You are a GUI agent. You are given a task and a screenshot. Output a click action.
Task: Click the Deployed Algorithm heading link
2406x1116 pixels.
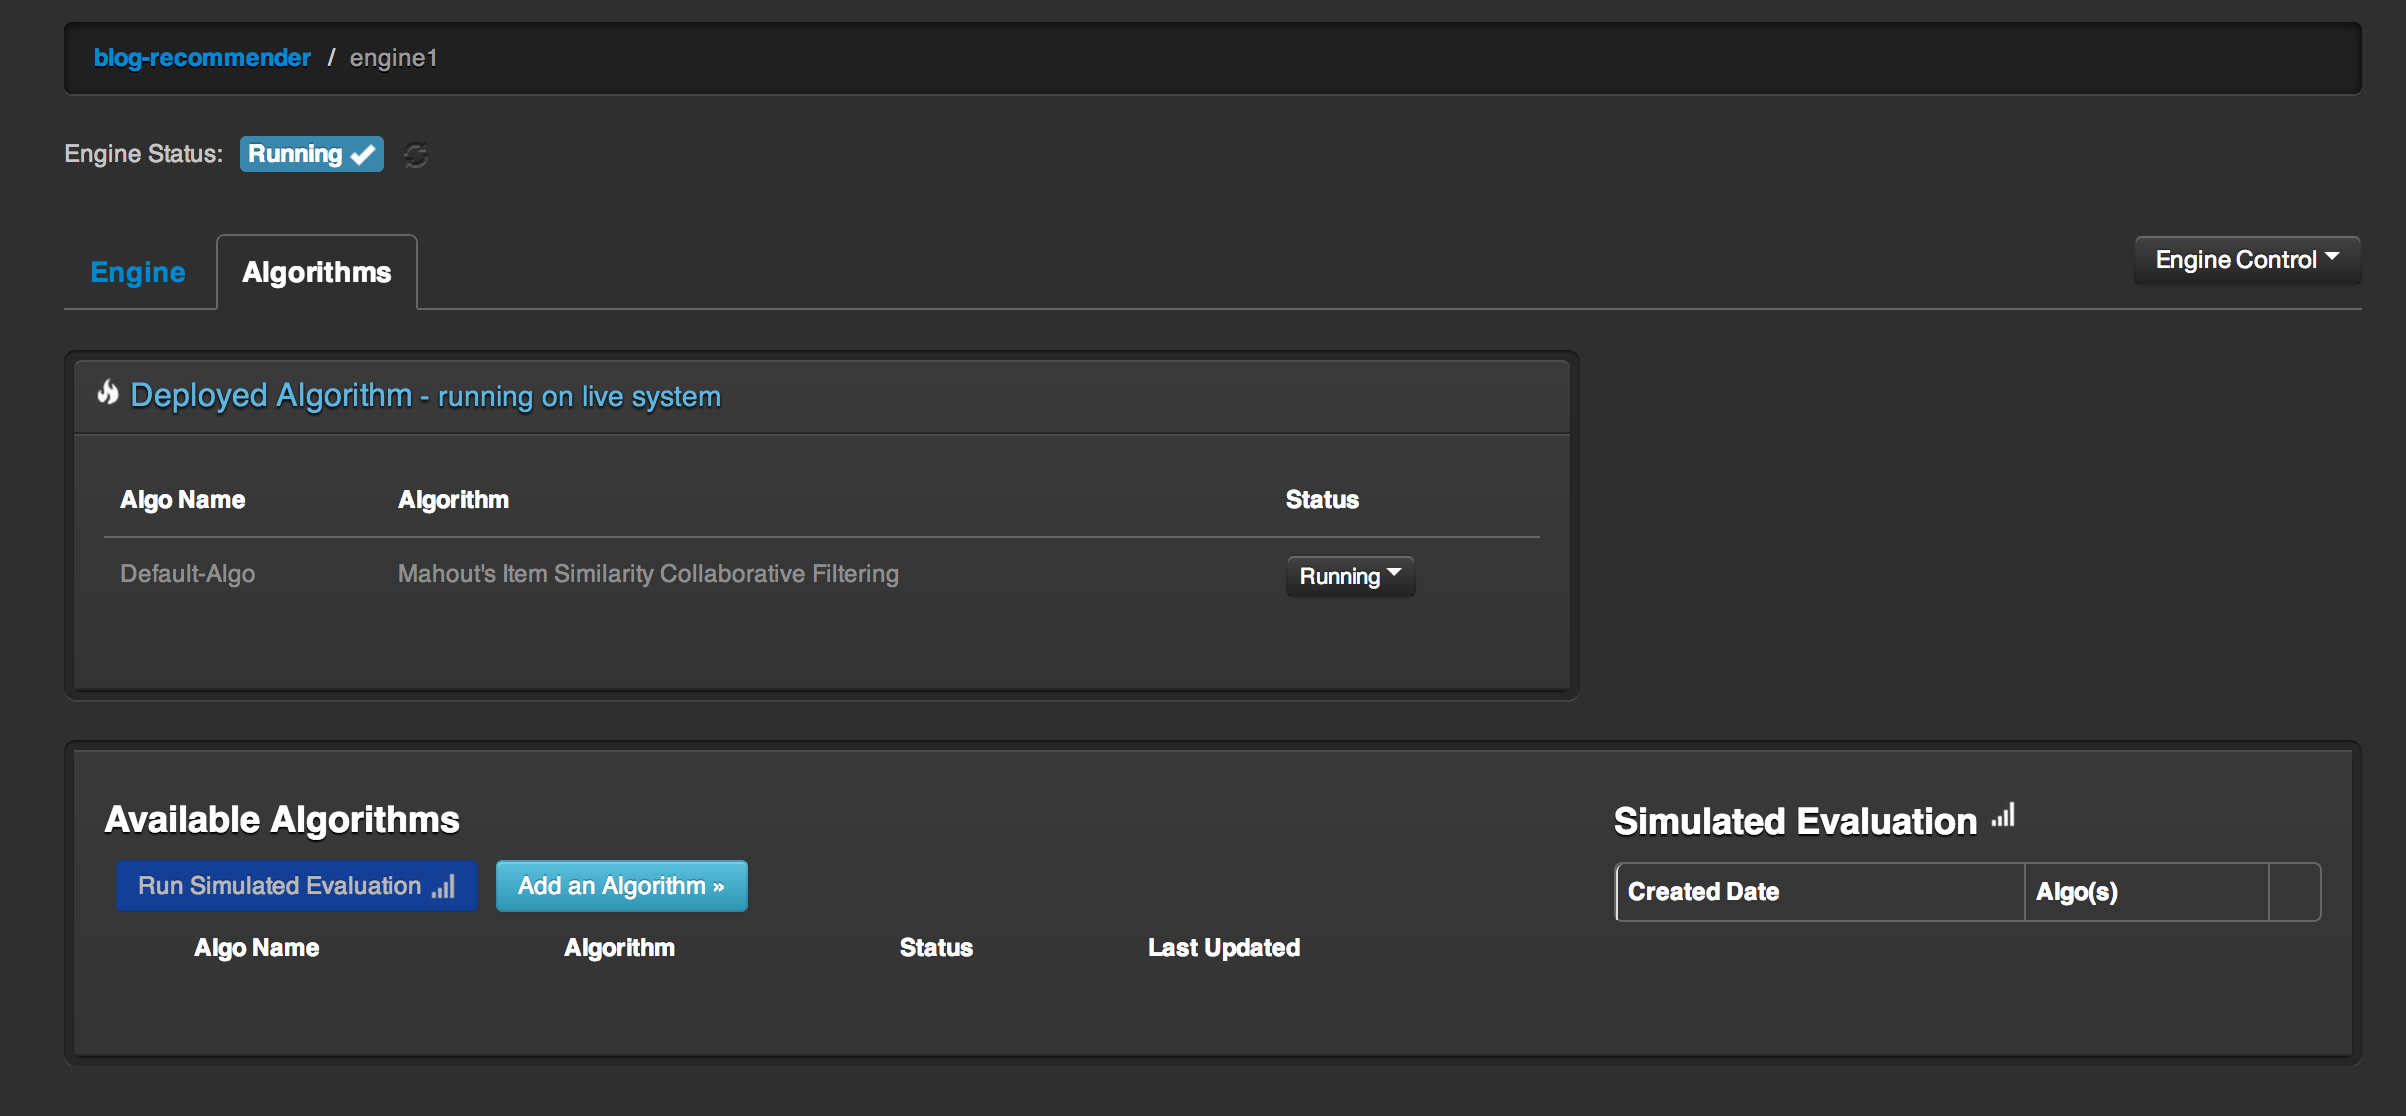click(x=270, y=395)
